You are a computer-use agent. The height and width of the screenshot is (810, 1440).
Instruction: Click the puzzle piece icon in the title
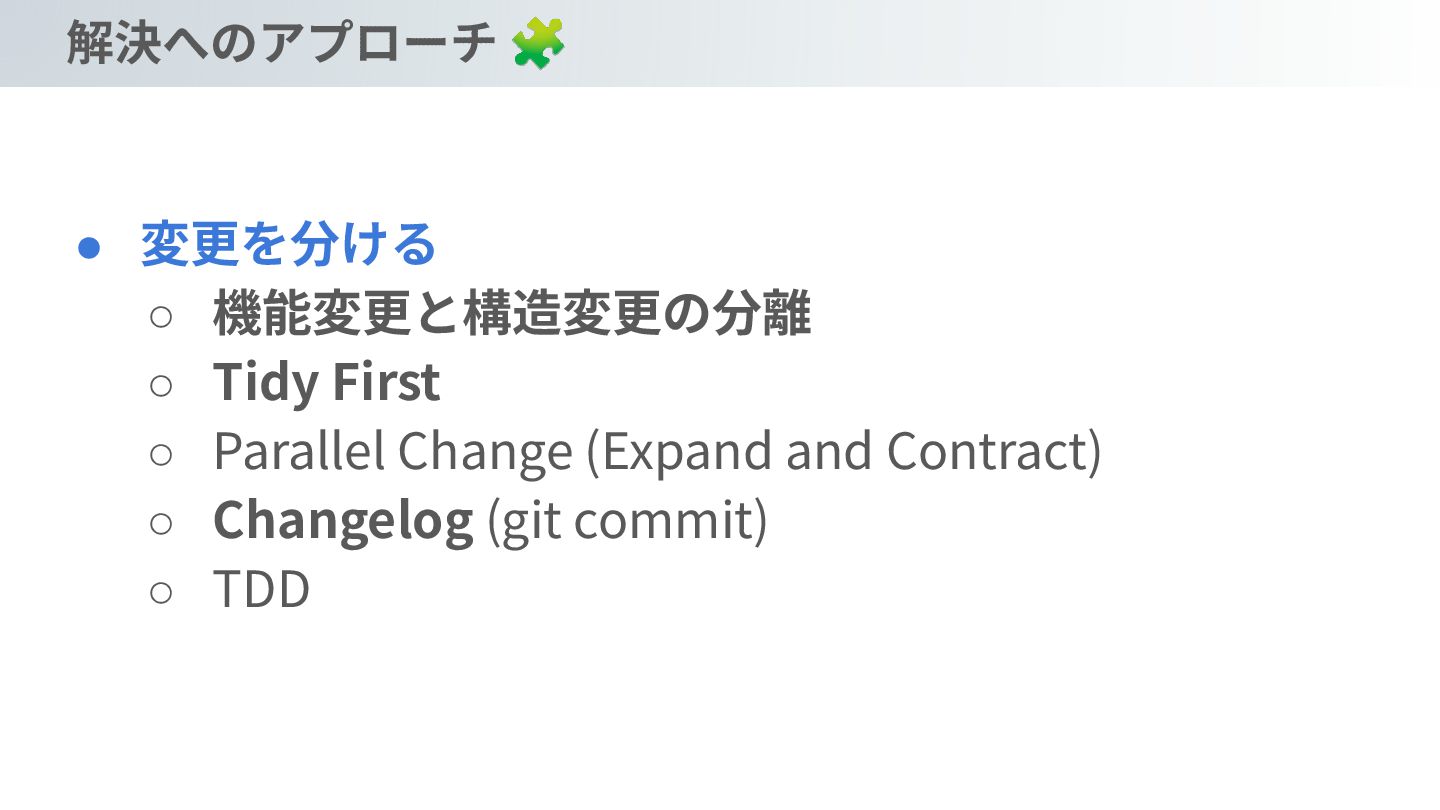click(x=538, y=44)
